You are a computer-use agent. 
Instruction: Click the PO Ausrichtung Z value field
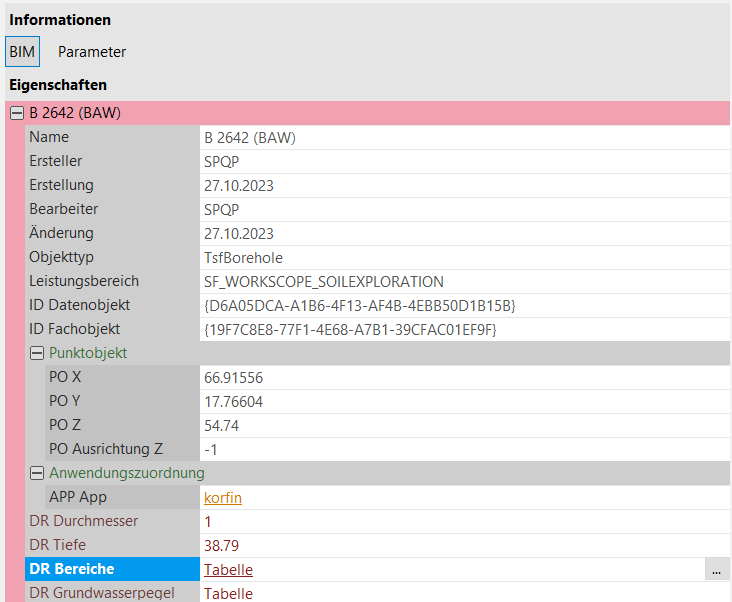pyautogui.click(x=464, y=449)
